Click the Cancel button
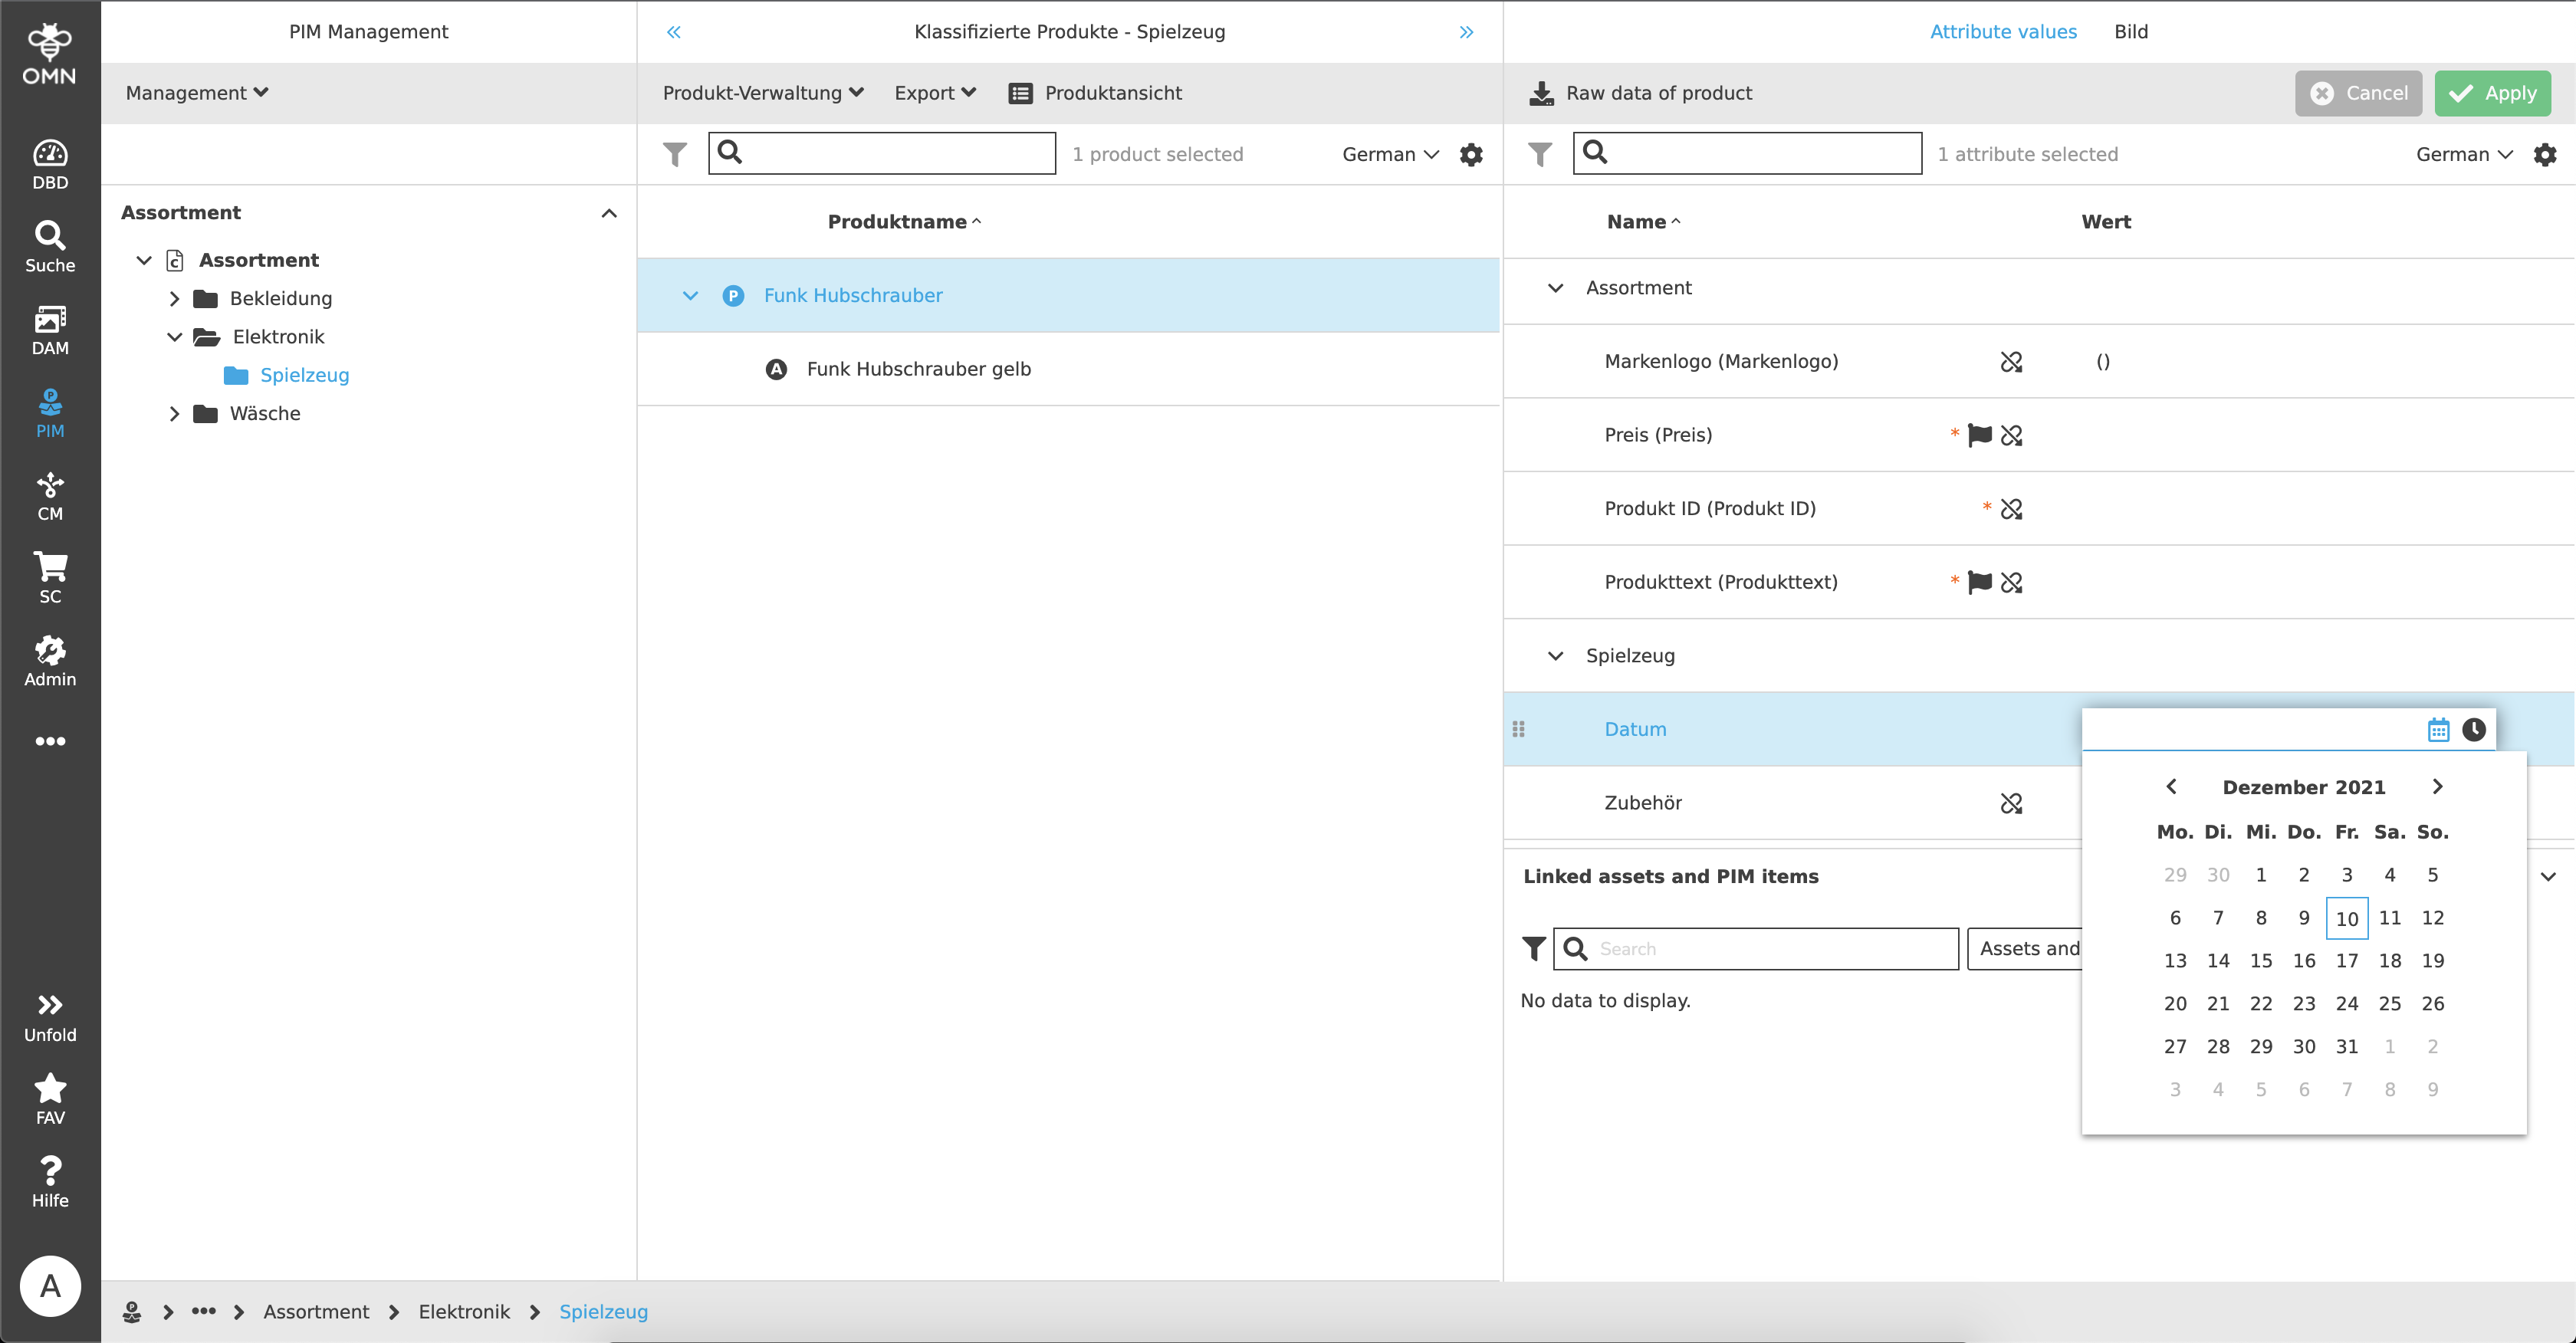Viewport: 2576px width, 1343px height. [x=2358, y=92]
